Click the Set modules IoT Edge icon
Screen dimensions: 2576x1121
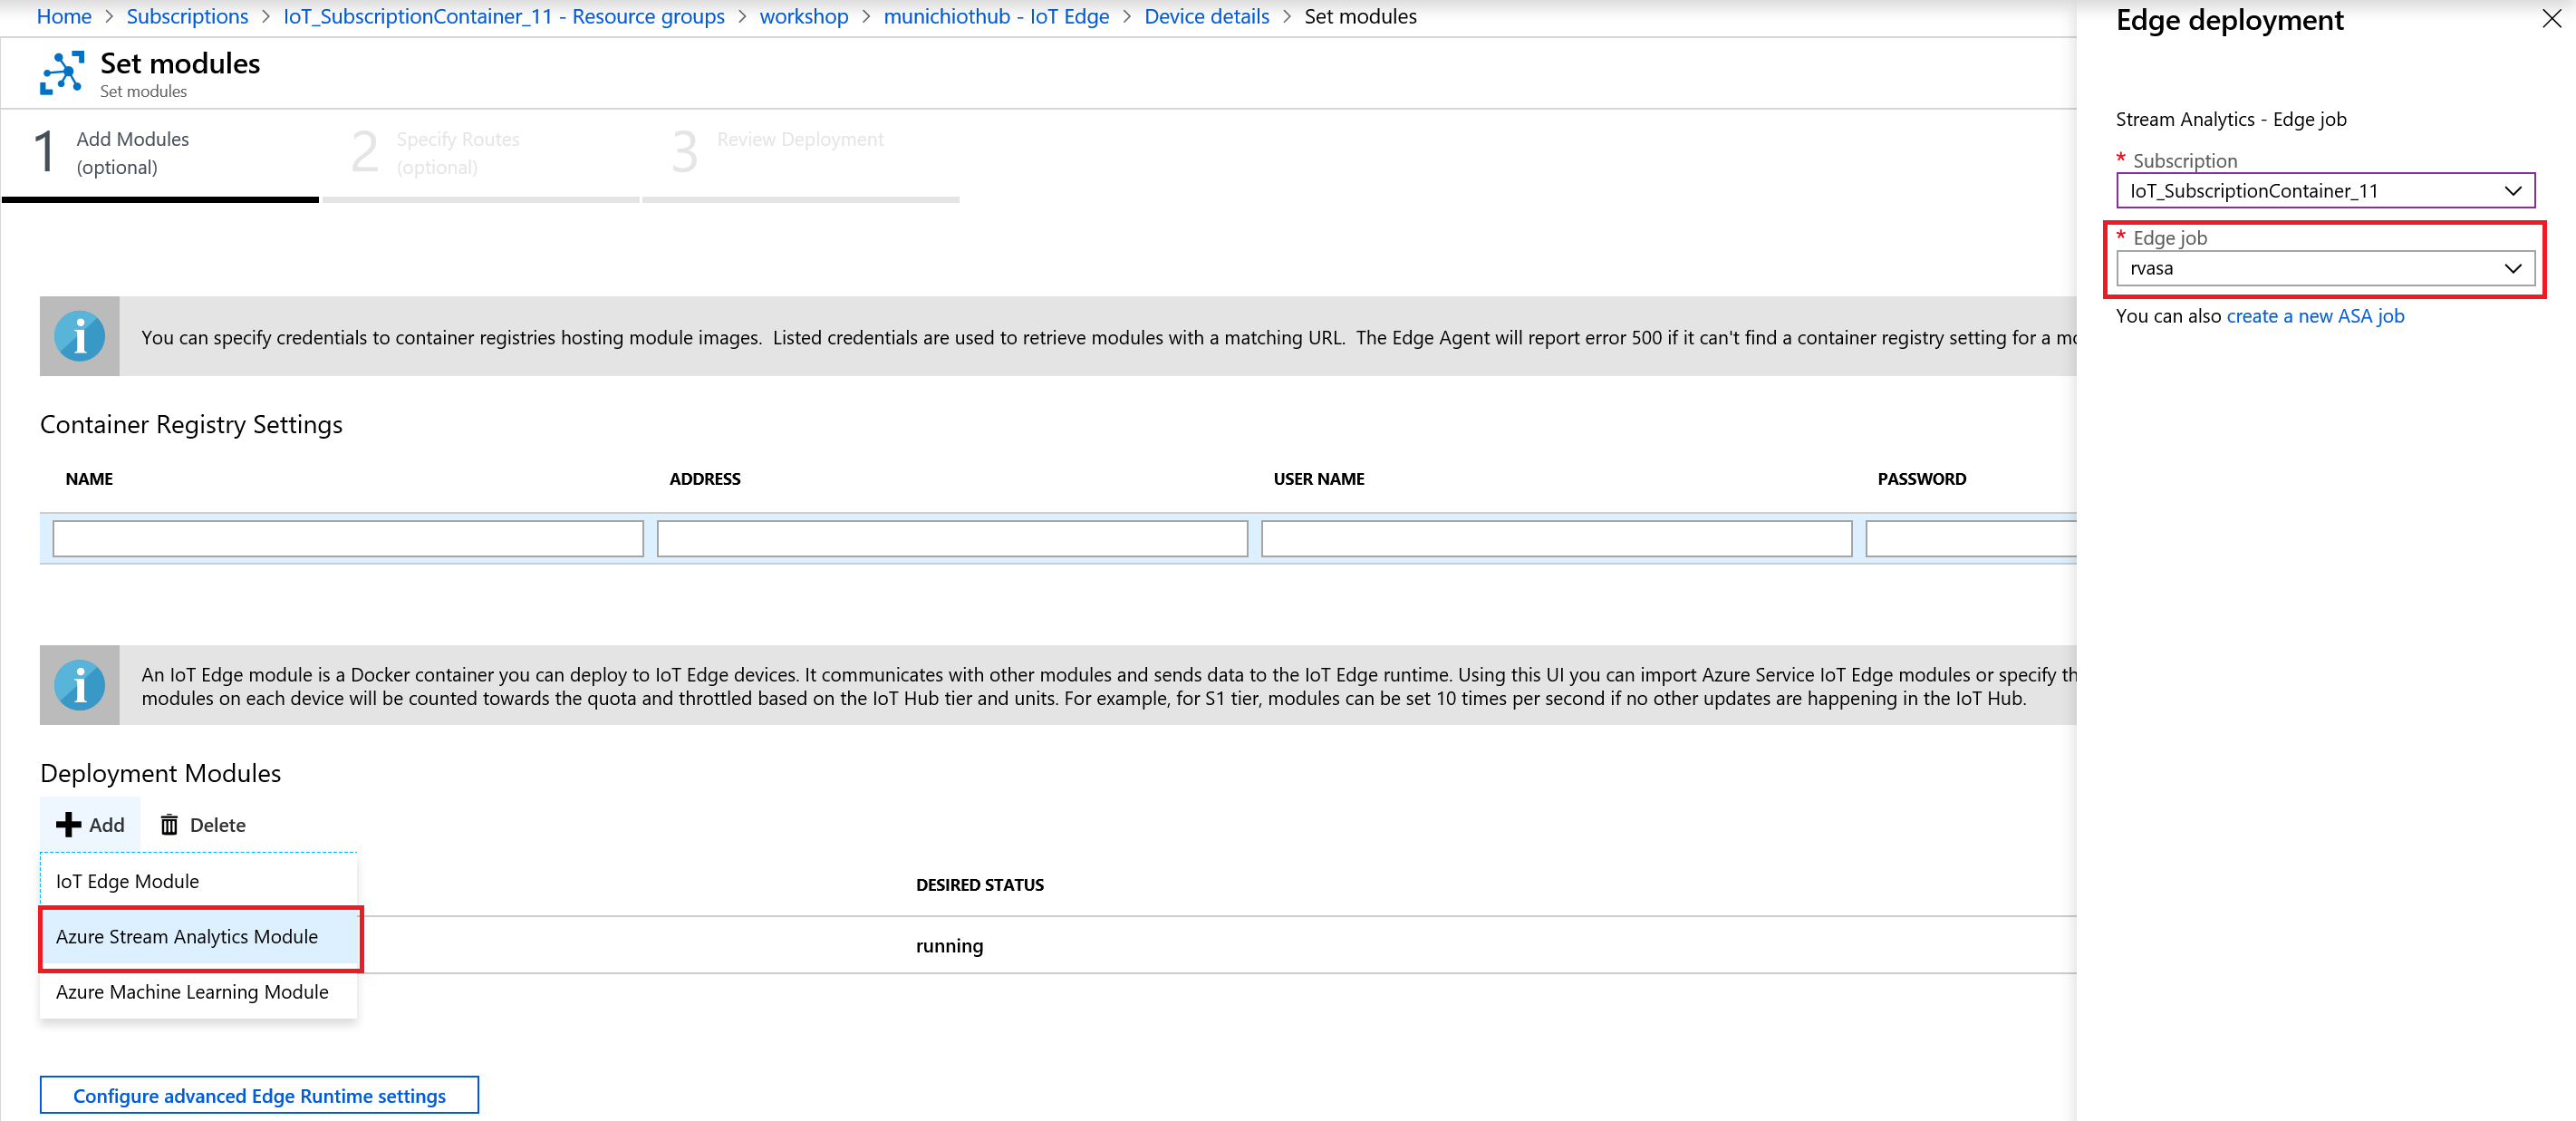(x=62, y=73)
